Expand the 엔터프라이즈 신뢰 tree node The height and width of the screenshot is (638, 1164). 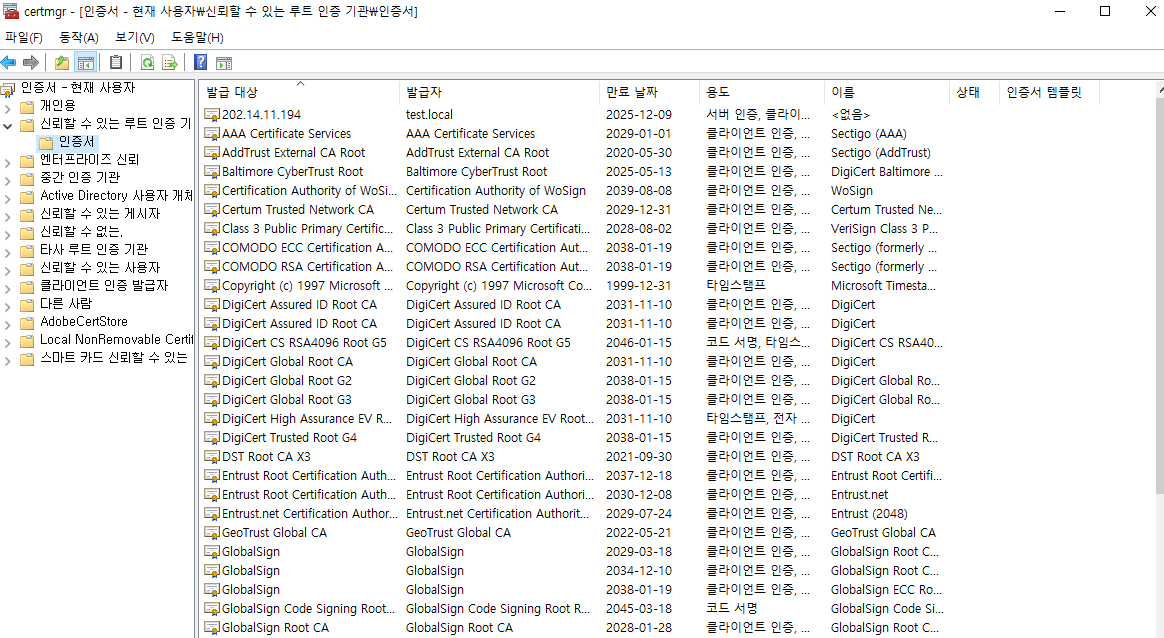(x=7, y=161)
